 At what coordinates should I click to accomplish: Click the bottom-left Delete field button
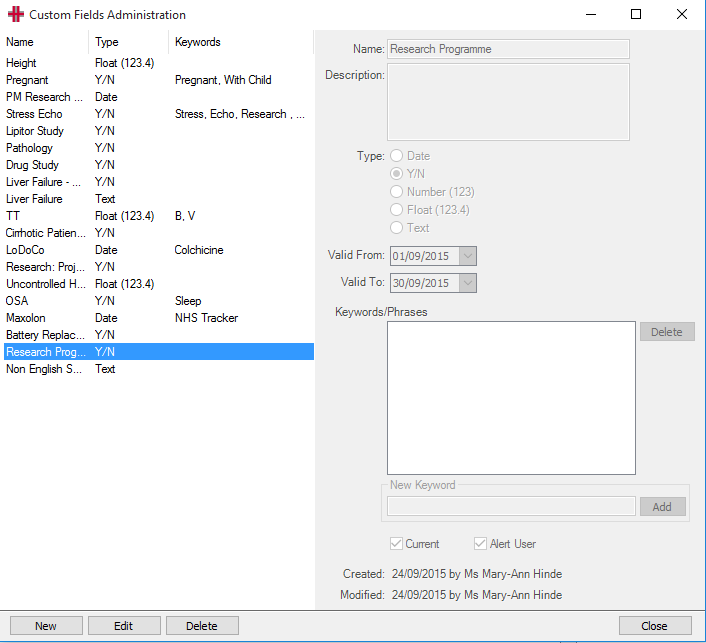pyautogui.click(x=202, y=626)
